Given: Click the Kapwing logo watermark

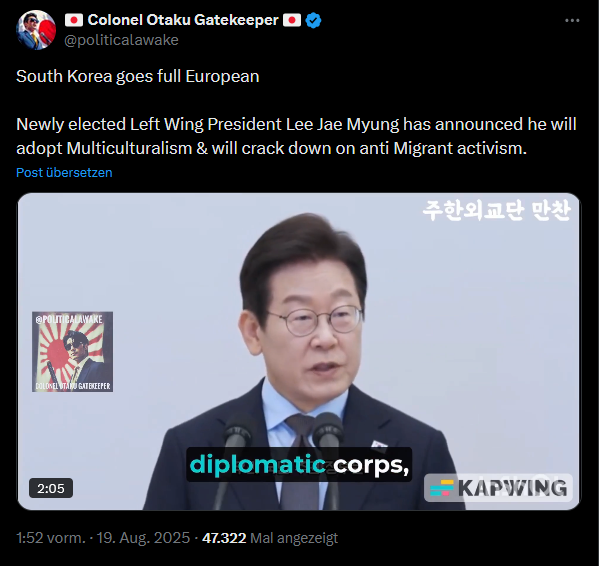Looking at the screenshot, I should pos(498,488).
